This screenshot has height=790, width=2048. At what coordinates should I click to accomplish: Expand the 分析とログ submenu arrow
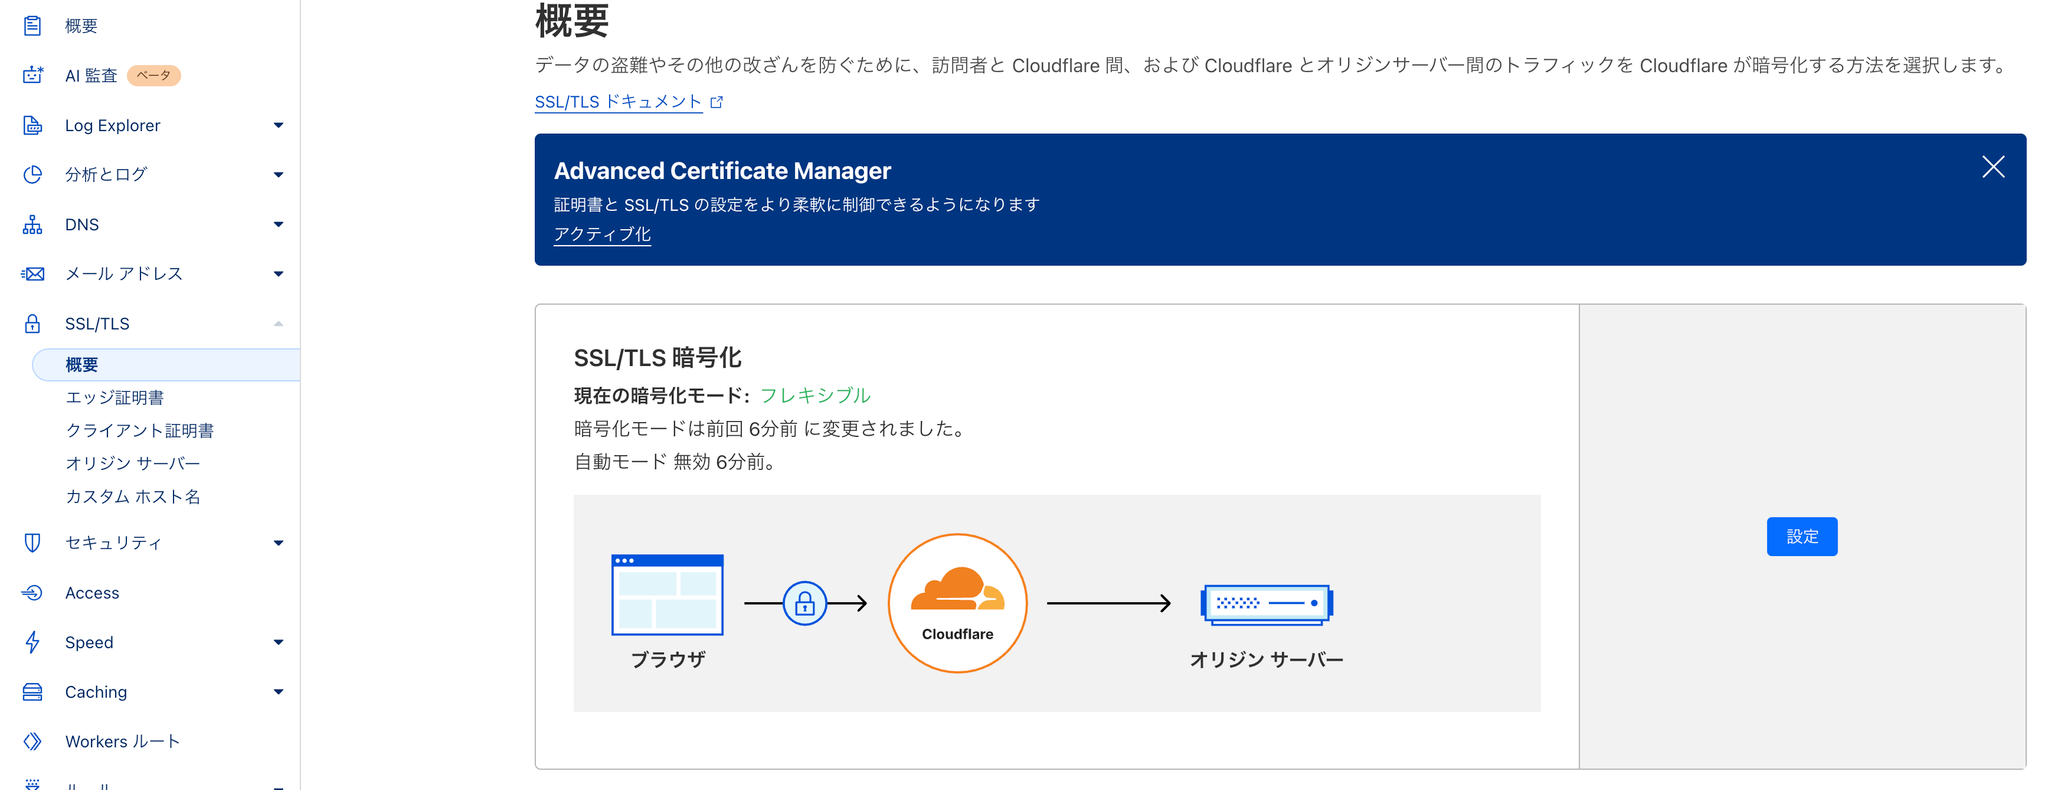279,175
